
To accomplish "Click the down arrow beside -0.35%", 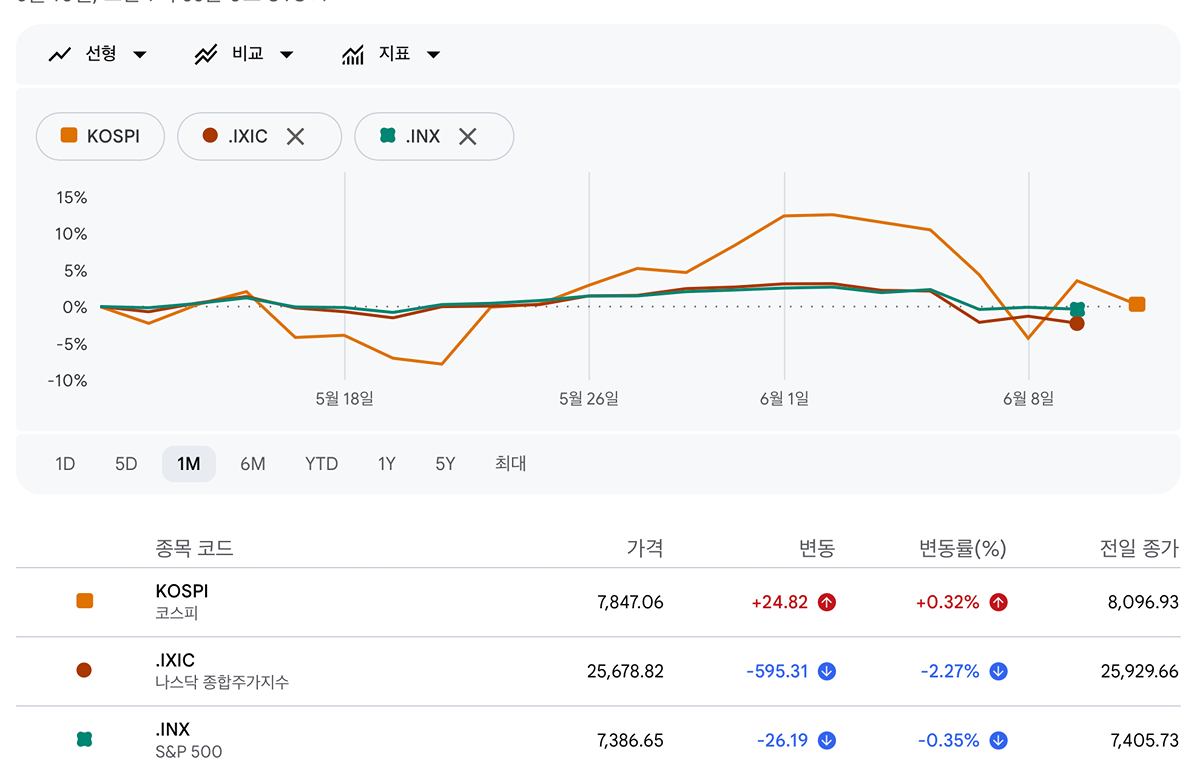I will (999, 740).
